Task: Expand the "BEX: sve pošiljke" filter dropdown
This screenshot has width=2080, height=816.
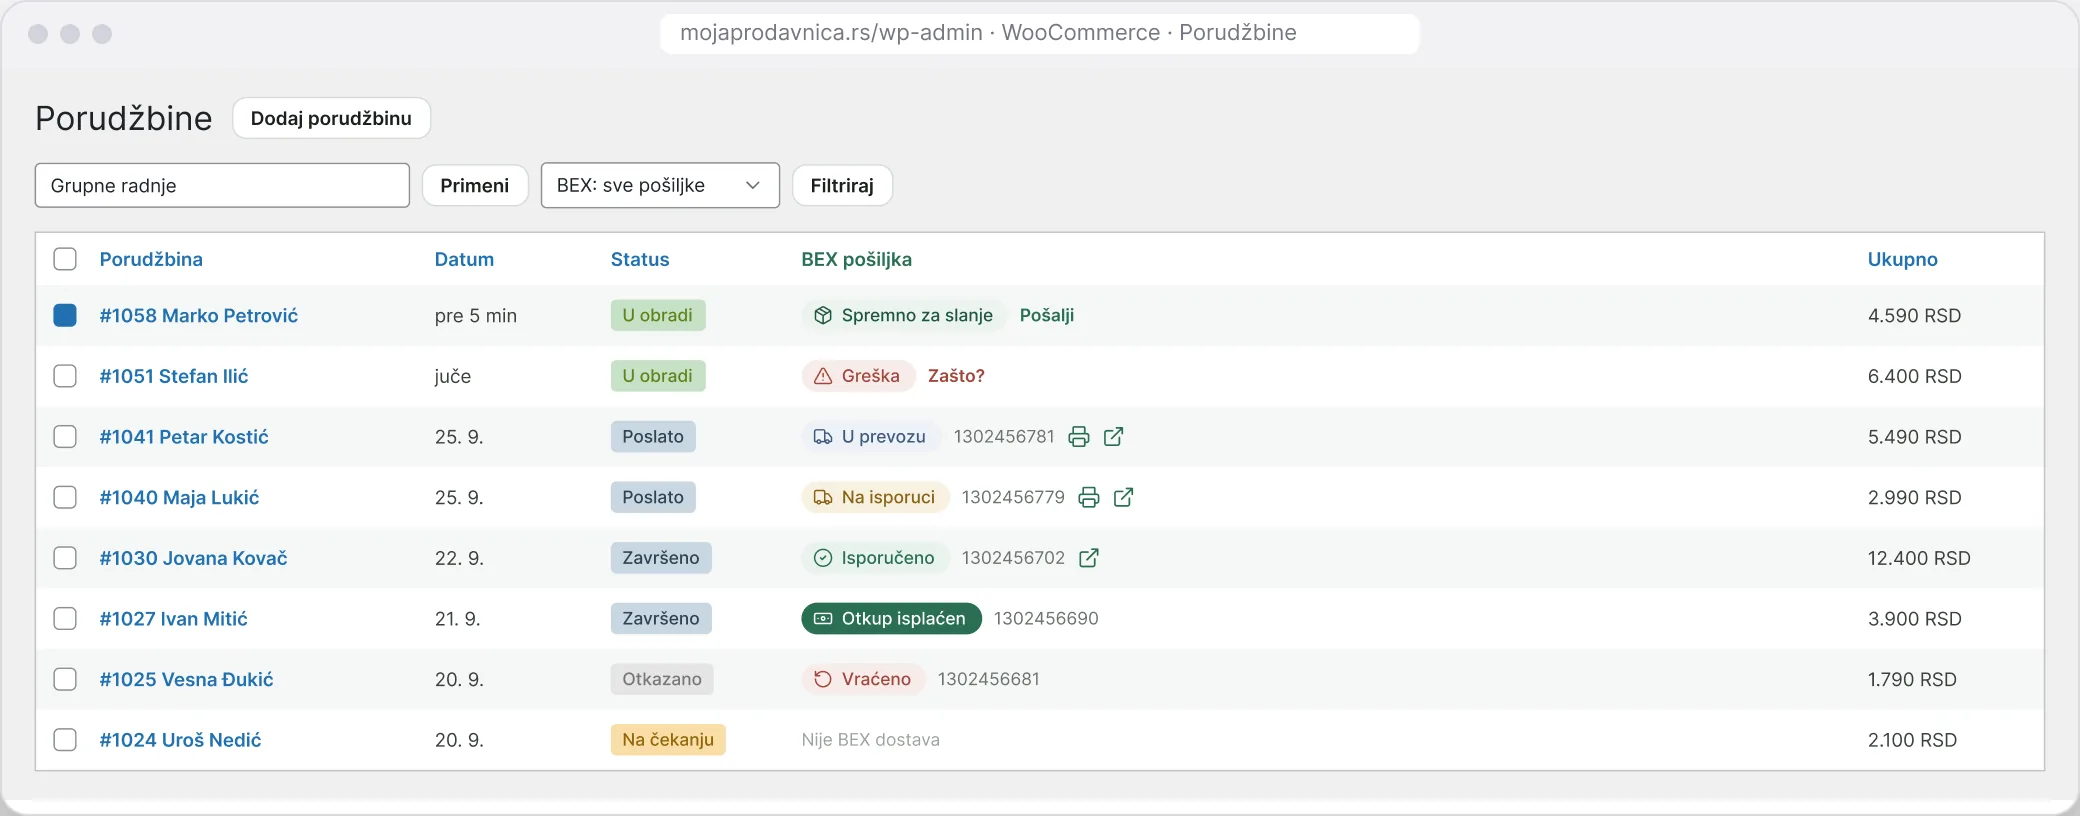Action: click(x=660, y=186)
